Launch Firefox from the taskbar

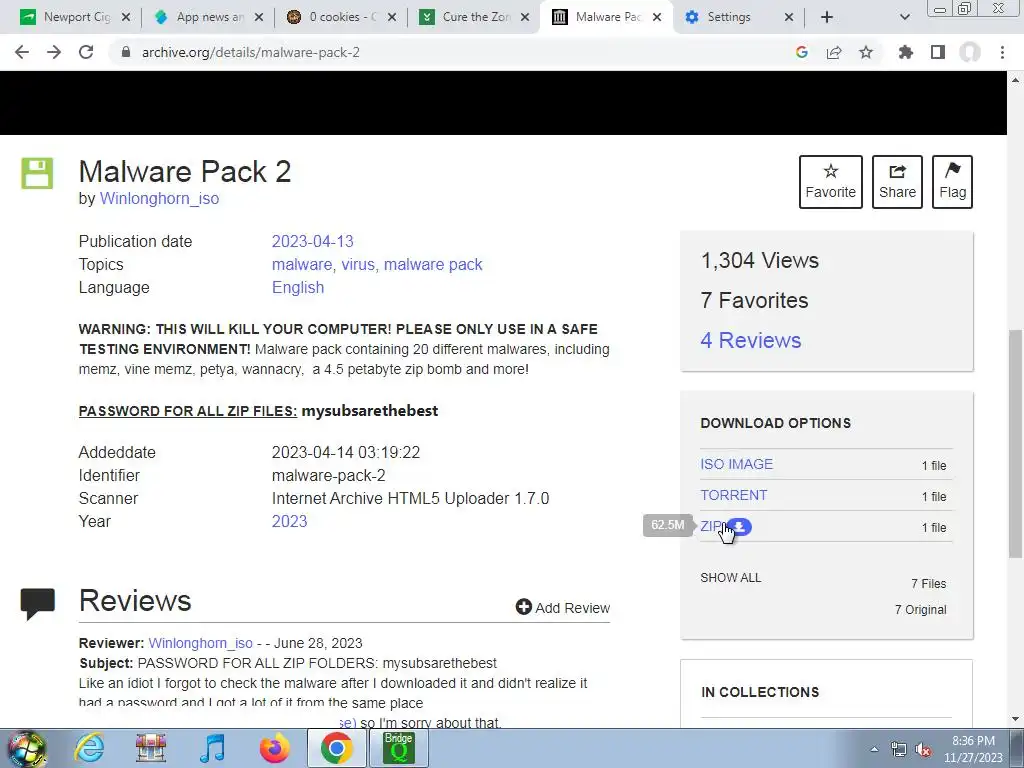tap(274, 748)
